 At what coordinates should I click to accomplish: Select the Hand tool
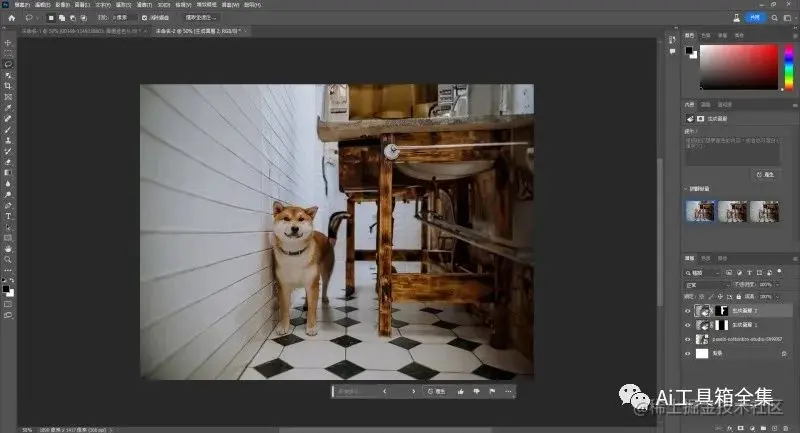[8, 249]
